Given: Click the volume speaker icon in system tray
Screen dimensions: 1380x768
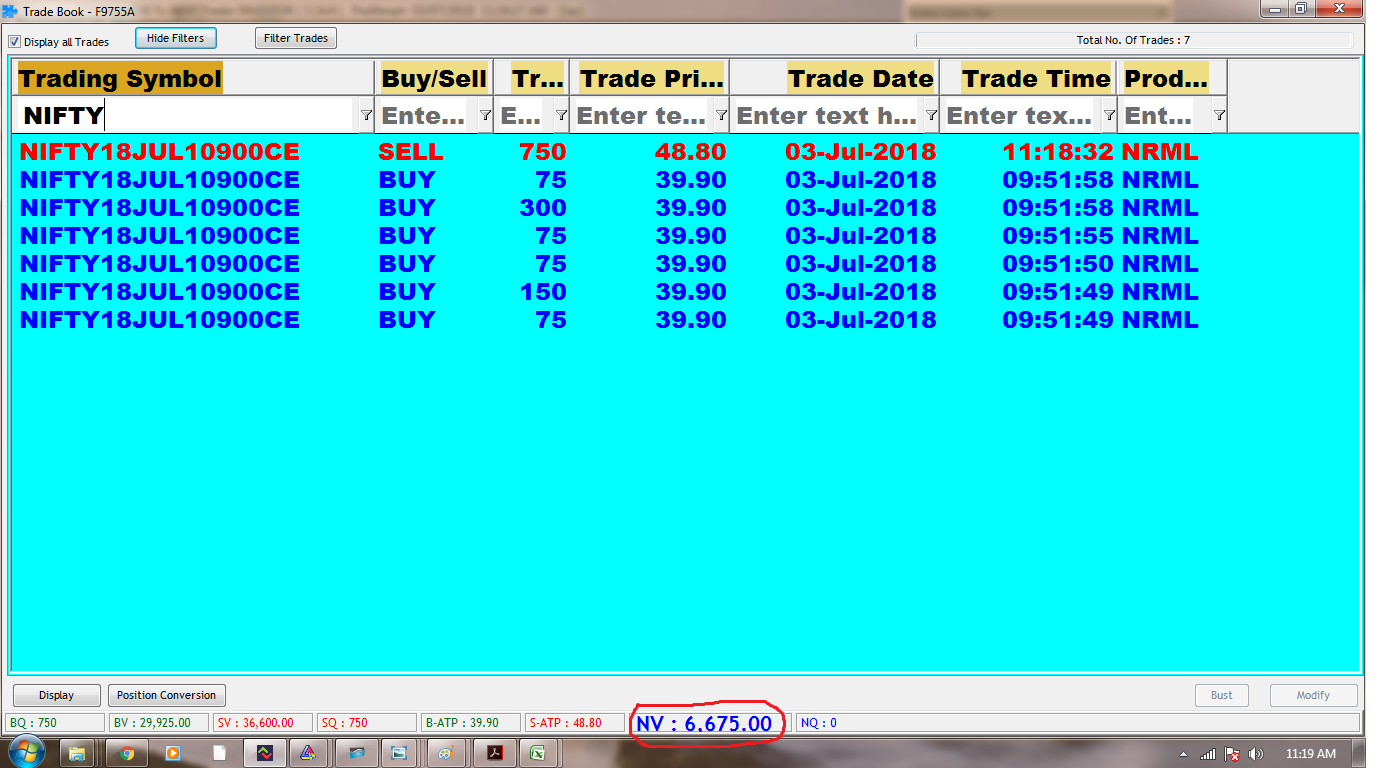Looking at the screenshot, I should [1256, 754].
